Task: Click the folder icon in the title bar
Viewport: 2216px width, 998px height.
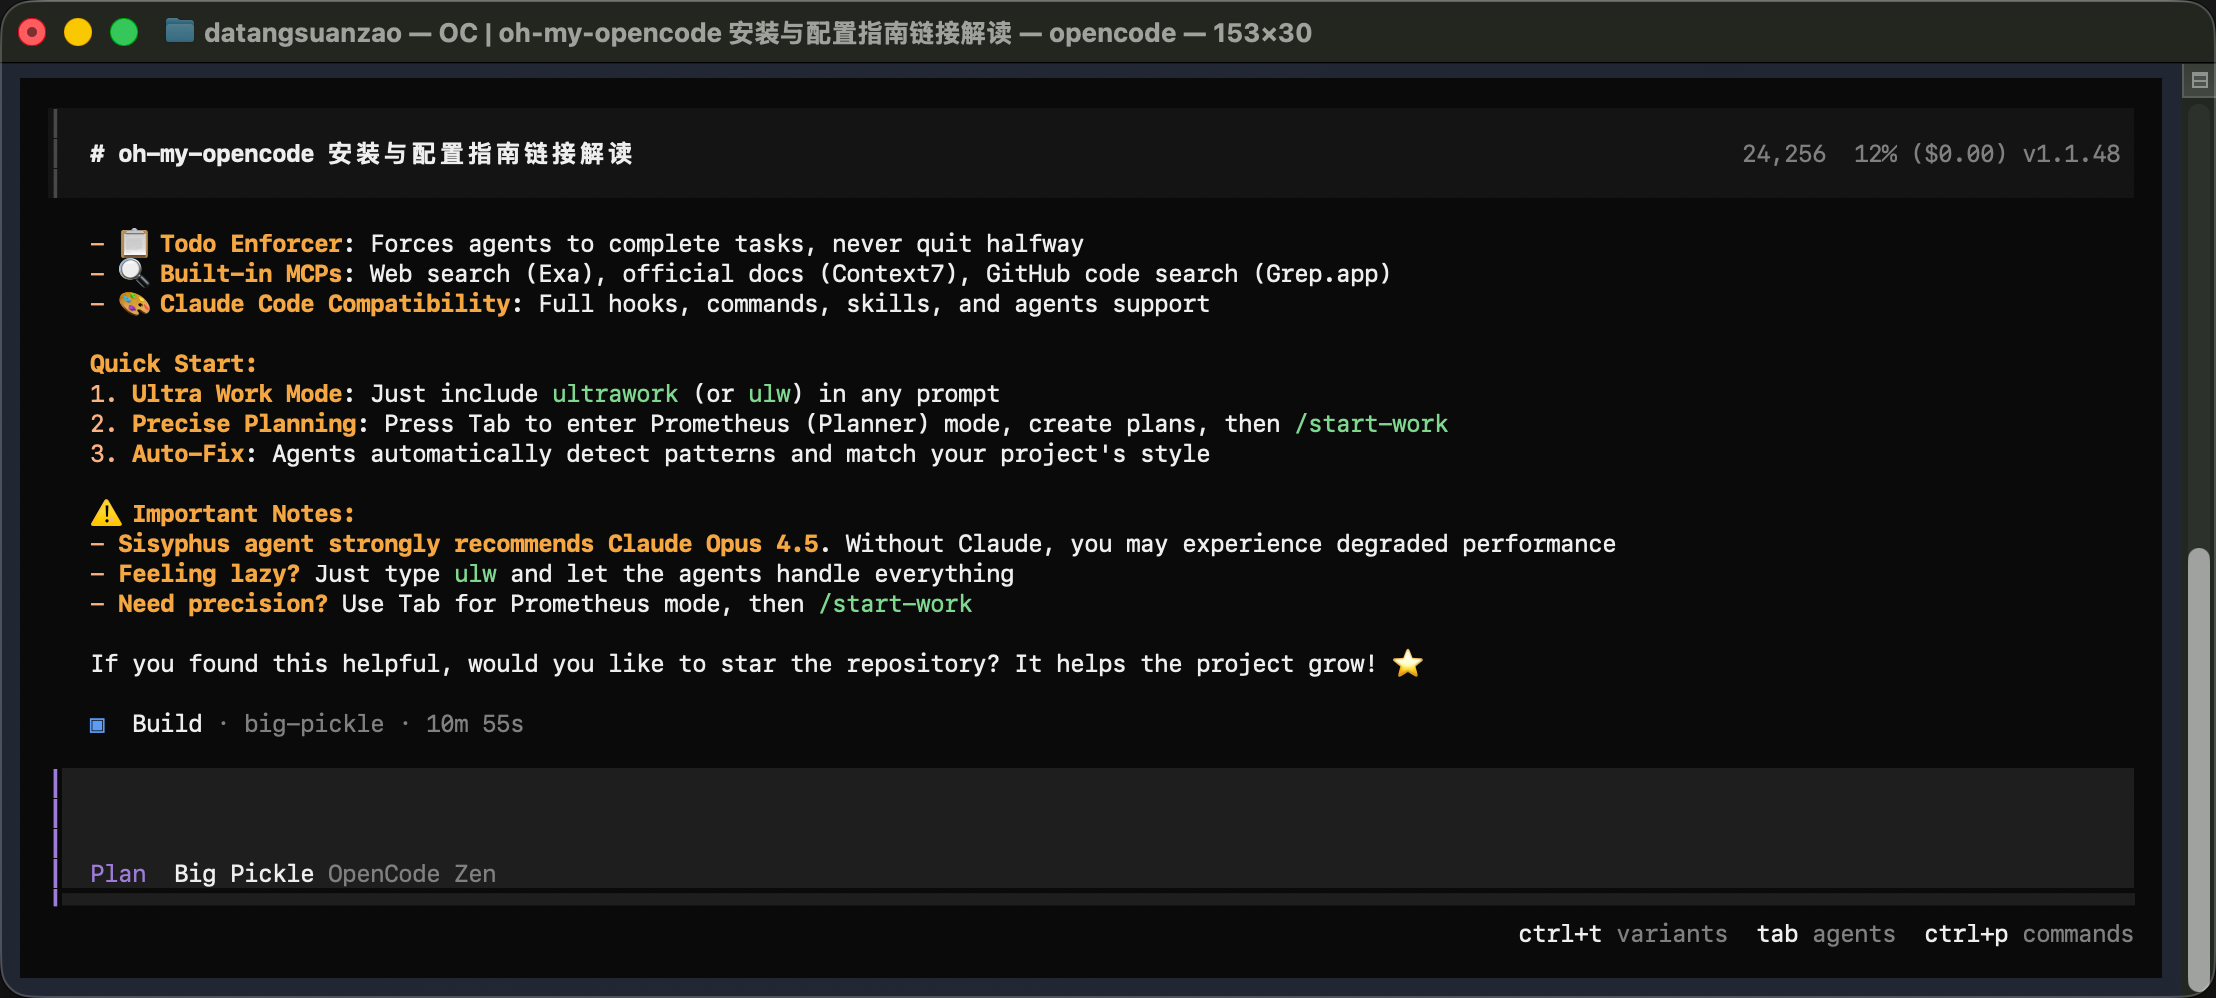Action: point(180,32)
